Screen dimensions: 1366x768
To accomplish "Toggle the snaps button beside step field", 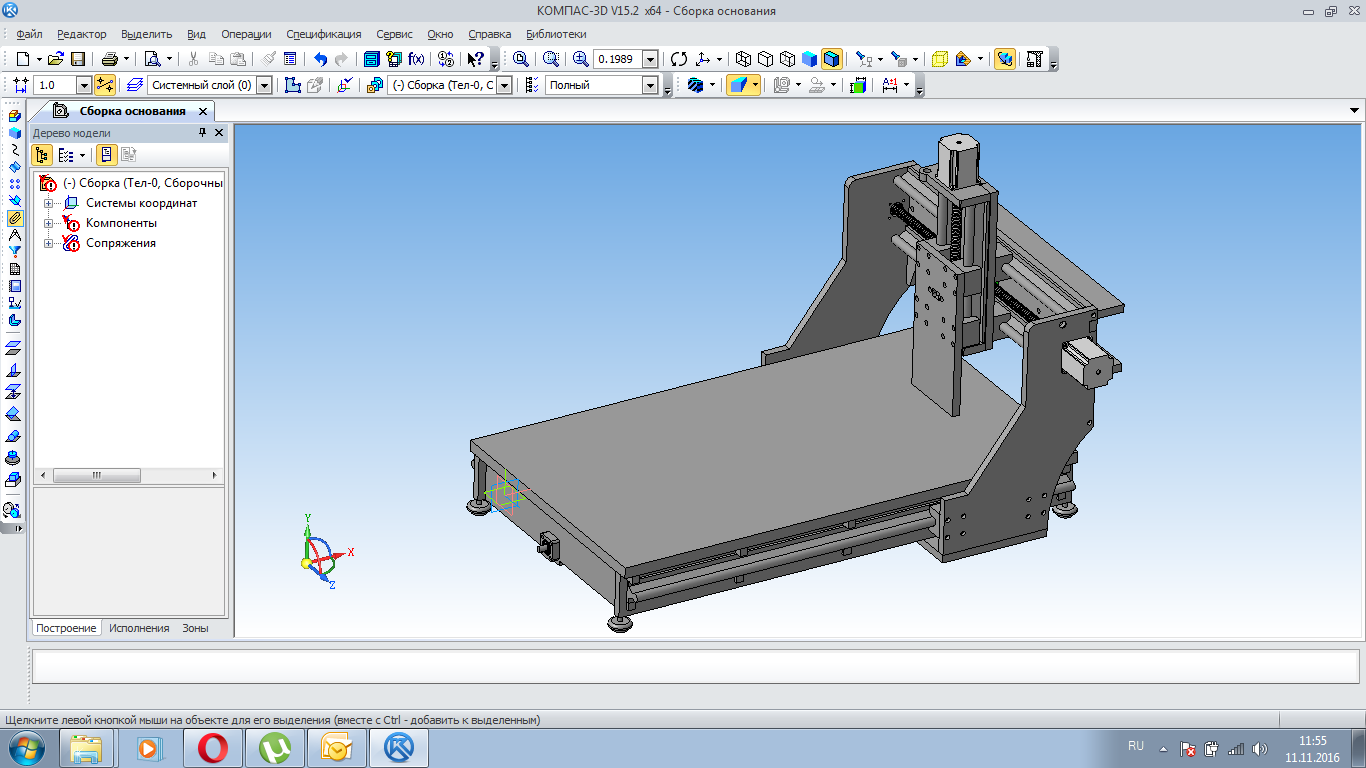I will coord(105,85).
